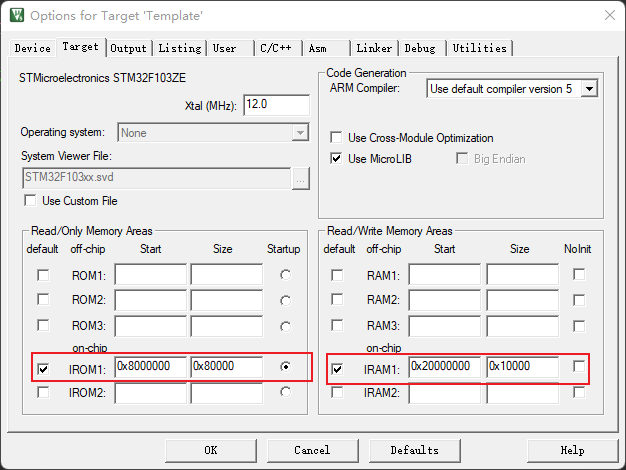
Task: Click the System Viewer File browse button
Action: pos(301,178)
